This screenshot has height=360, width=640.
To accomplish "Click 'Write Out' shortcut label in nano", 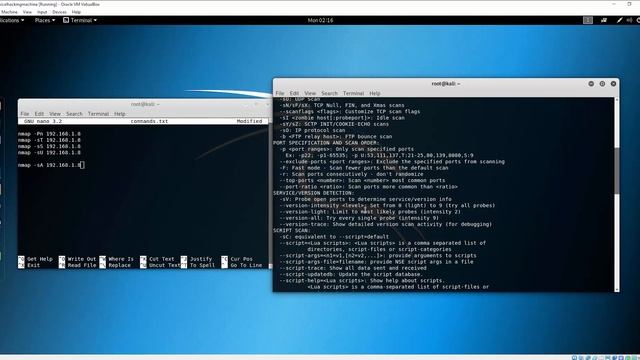I will [x=82, y=259].
